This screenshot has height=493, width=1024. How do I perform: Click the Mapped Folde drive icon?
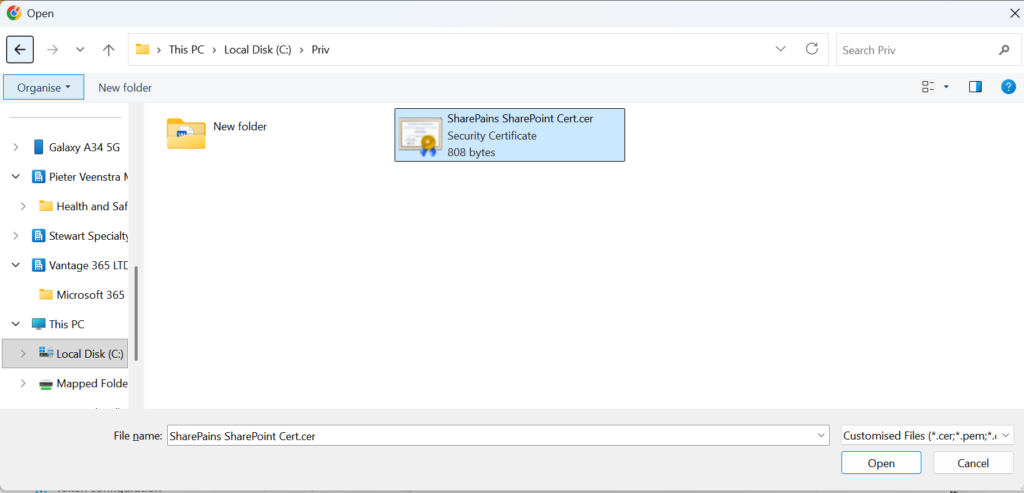tap(46, 383)
